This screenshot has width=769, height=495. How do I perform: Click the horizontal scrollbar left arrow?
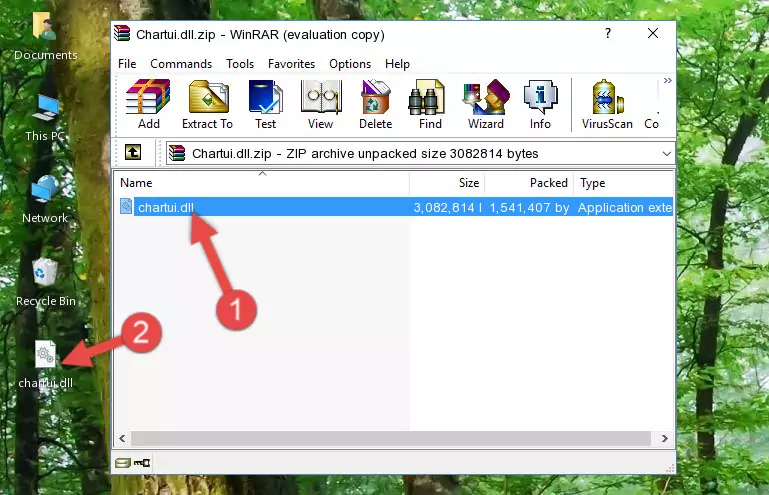point(122,438)
